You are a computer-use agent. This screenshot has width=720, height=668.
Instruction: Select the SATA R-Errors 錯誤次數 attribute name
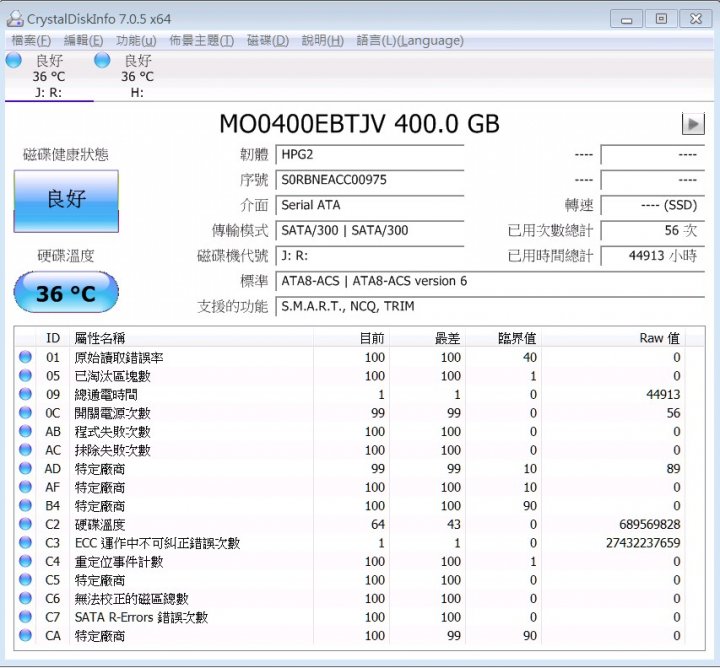tap(141, 617)
